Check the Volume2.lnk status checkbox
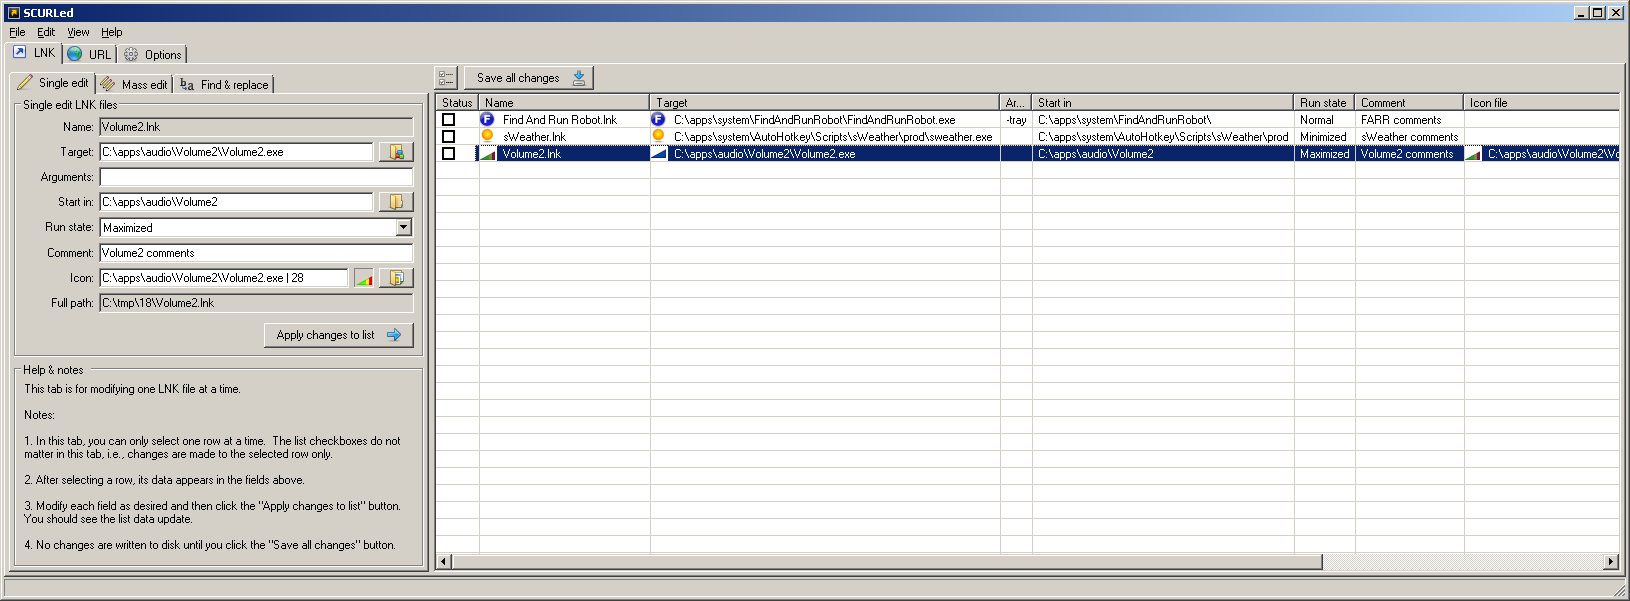This screenshot has width=1630, height=601. click(x=448, y=153)
